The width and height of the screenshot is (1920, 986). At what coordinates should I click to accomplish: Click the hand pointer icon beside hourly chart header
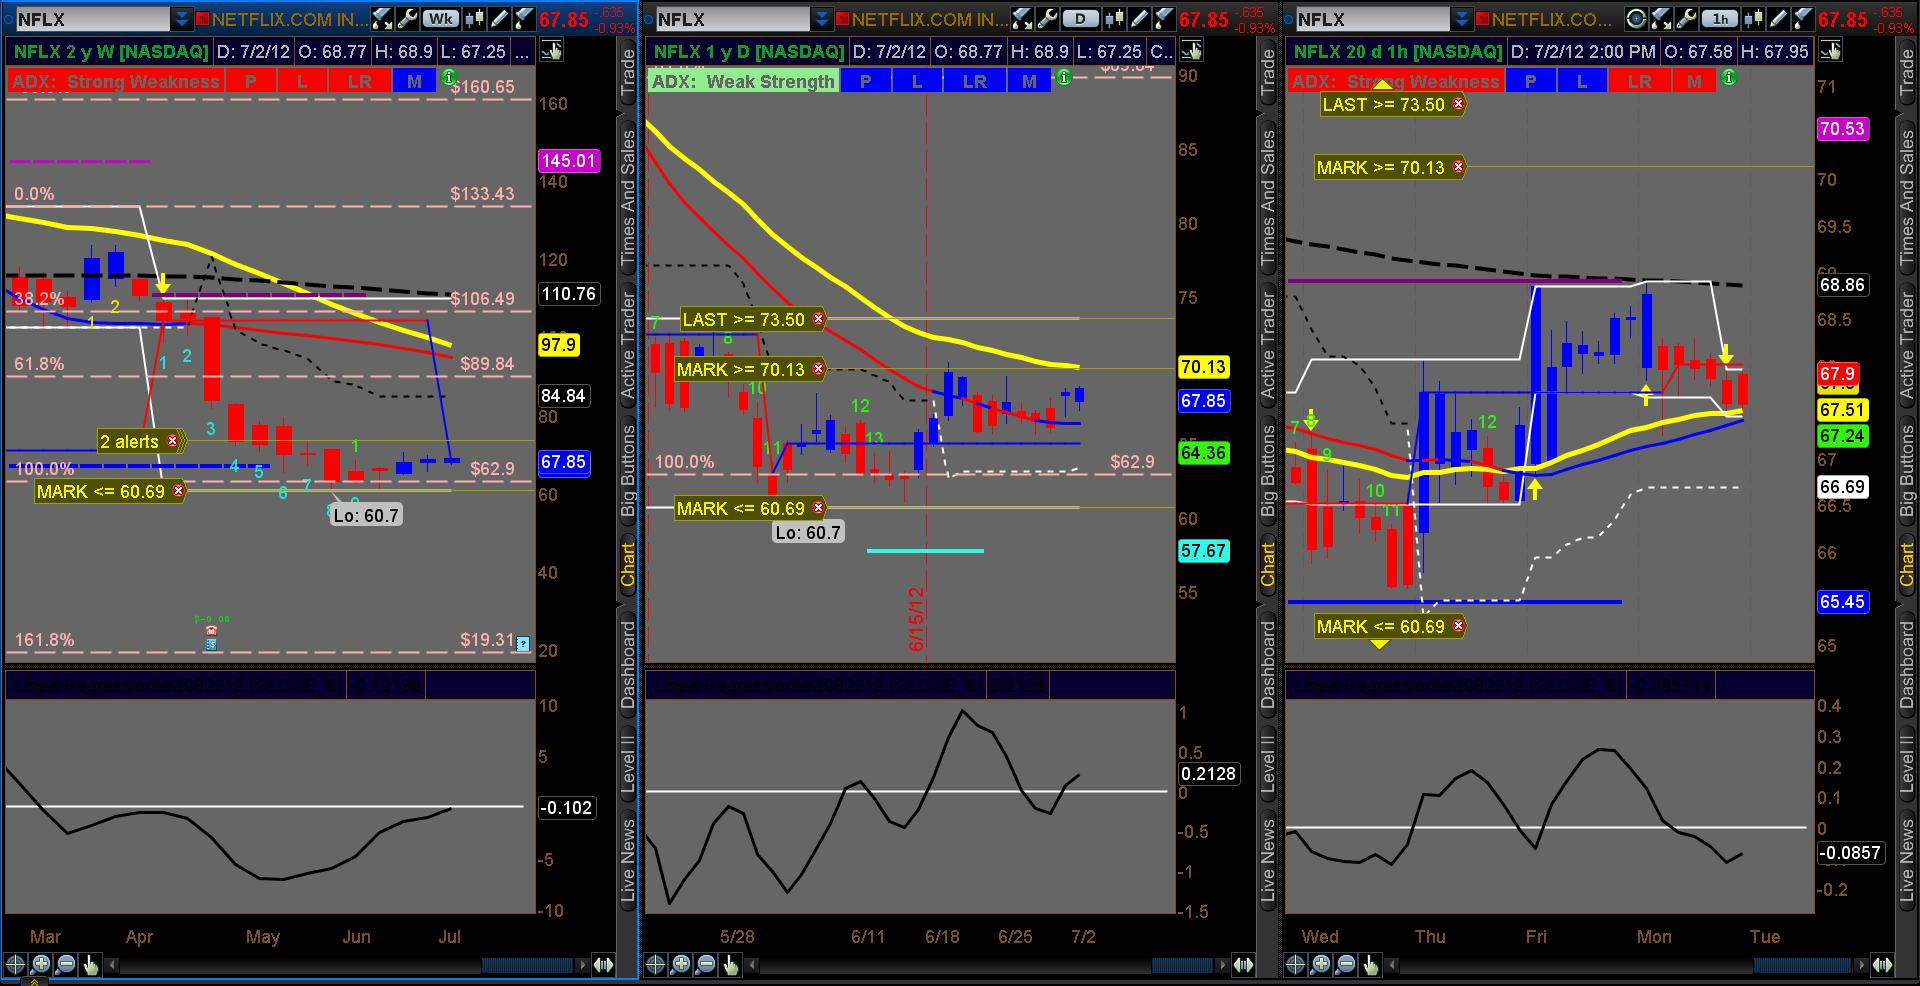[1831, 52]
